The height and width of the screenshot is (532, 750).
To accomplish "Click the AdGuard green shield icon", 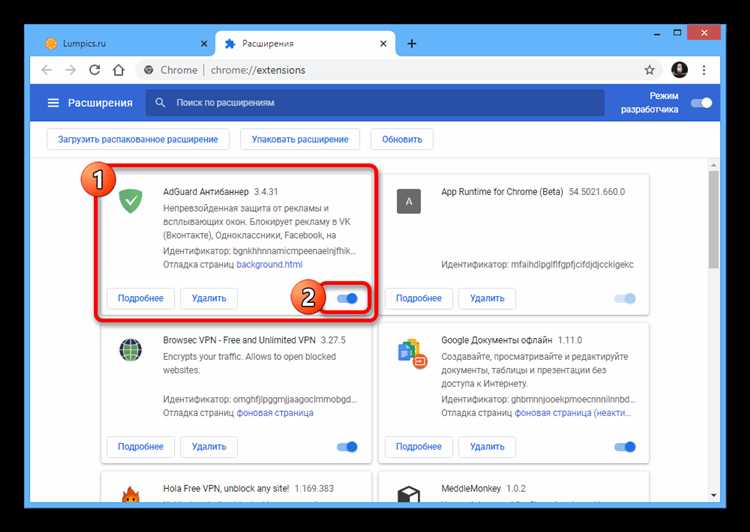I will click(x=131, y=200).
